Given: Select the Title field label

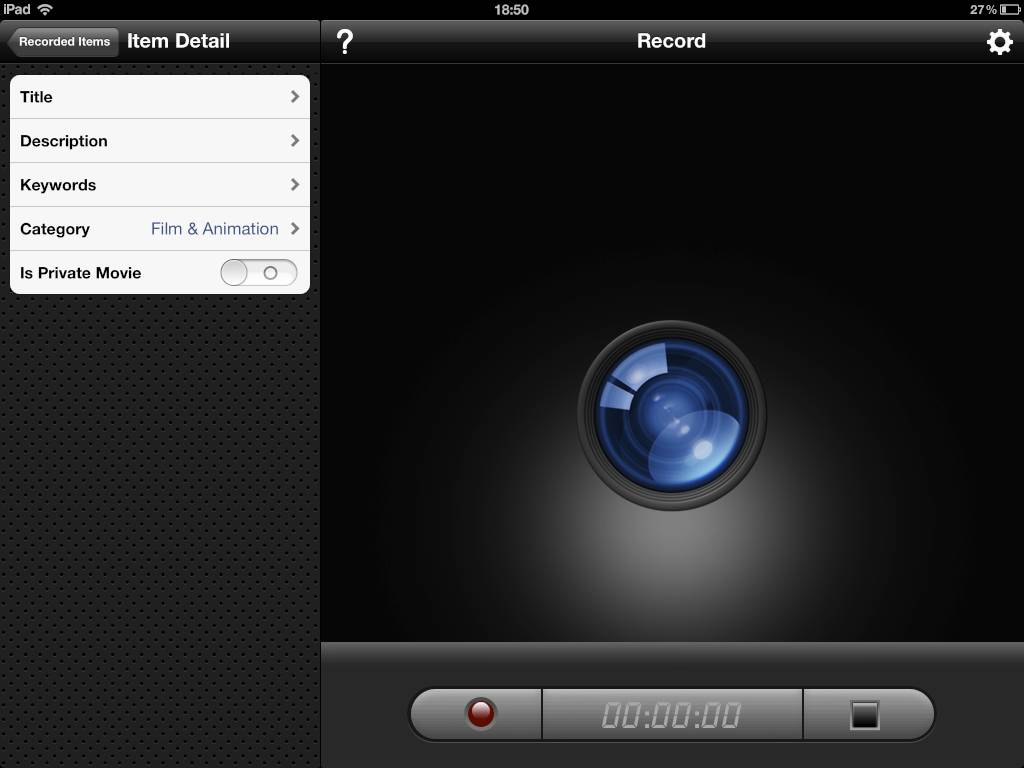Looking at the screenshot, I should pyautogui.click(x=36, y=97).
